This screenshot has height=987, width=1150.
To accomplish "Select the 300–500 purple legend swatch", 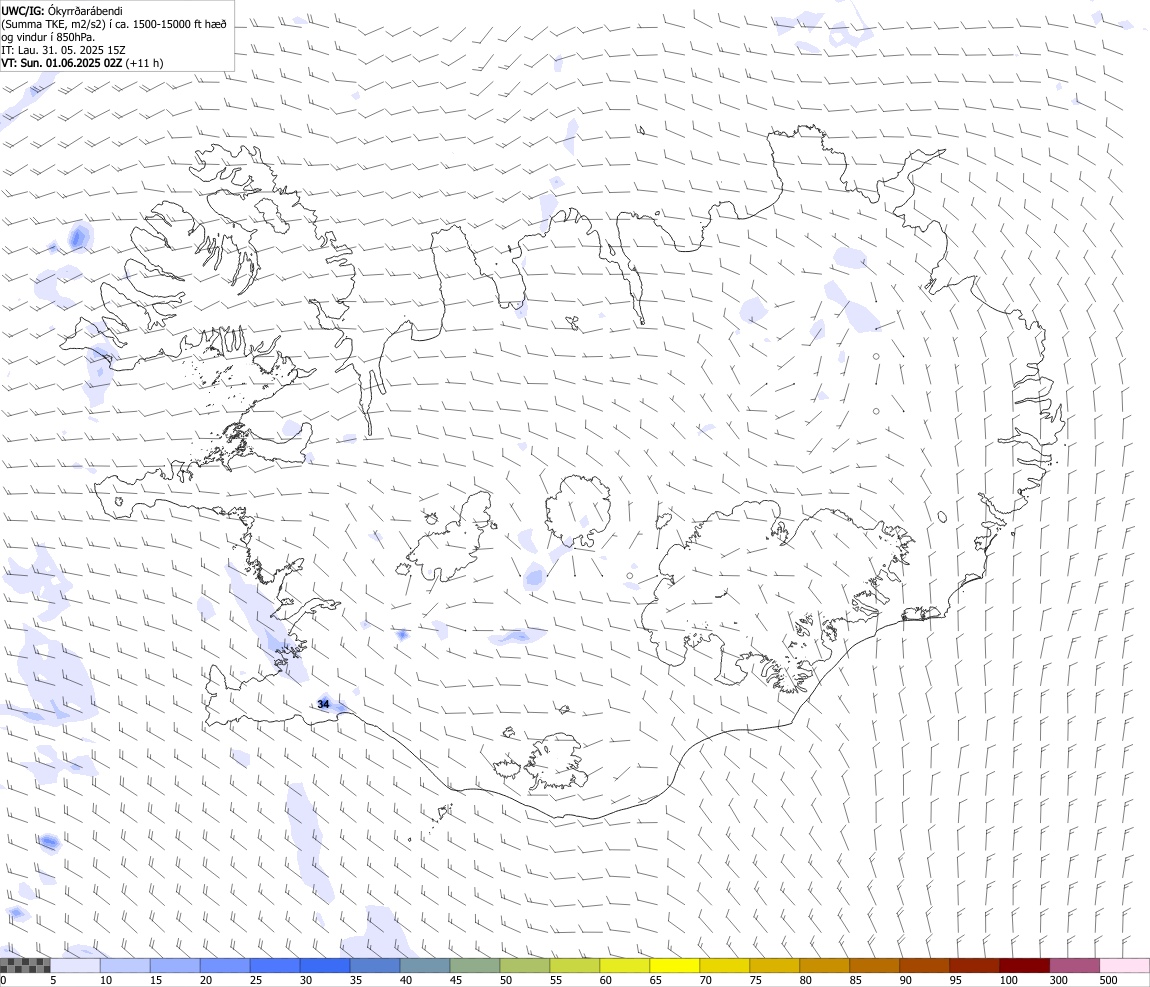I will [1074, 966].
